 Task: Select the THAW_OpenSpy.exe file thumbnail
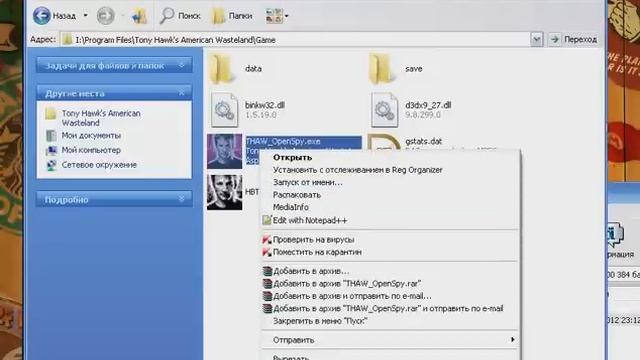[x=224, y=151]
